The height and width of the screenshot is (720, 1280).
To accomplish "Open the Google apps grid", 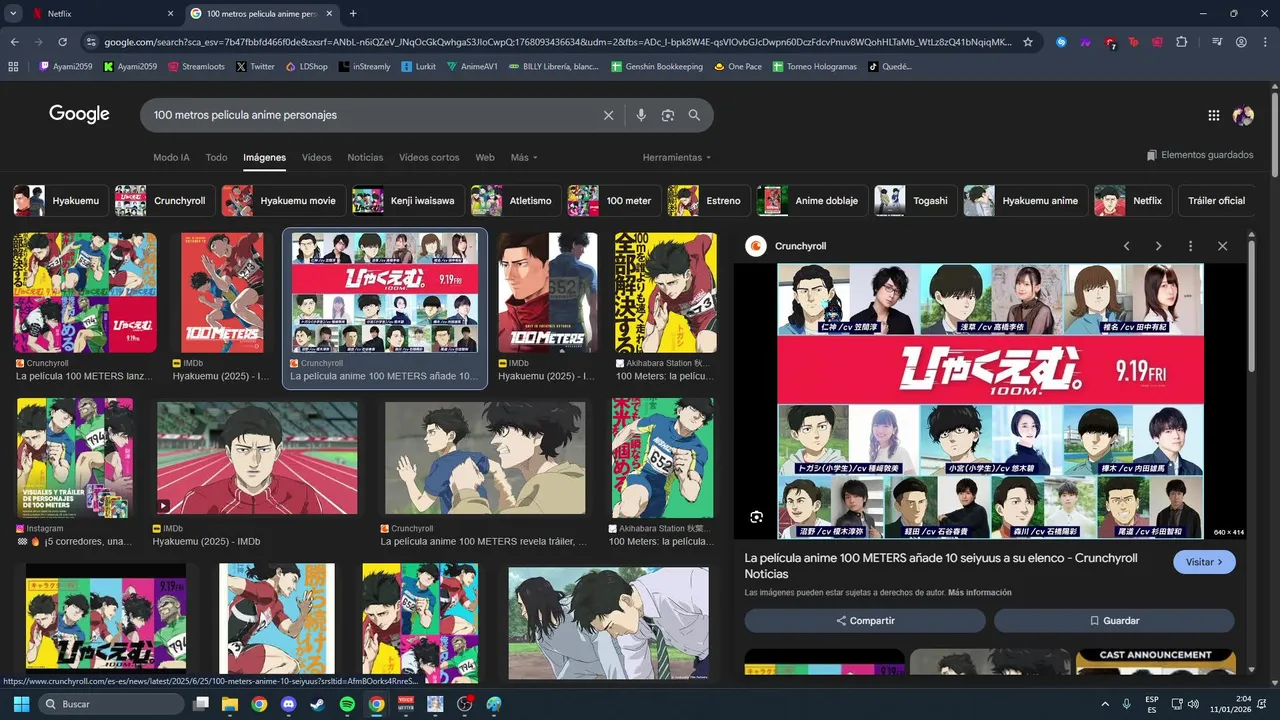I will [x=1214, y=115].
